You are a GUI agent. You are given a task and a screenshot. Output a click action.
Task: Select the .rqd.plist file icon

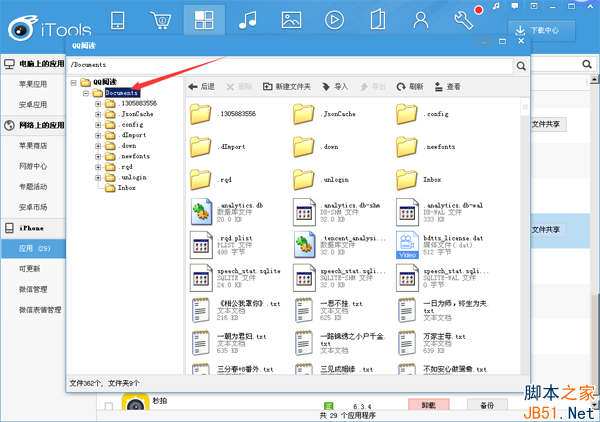pyautogui.click(x=201, y=245)
